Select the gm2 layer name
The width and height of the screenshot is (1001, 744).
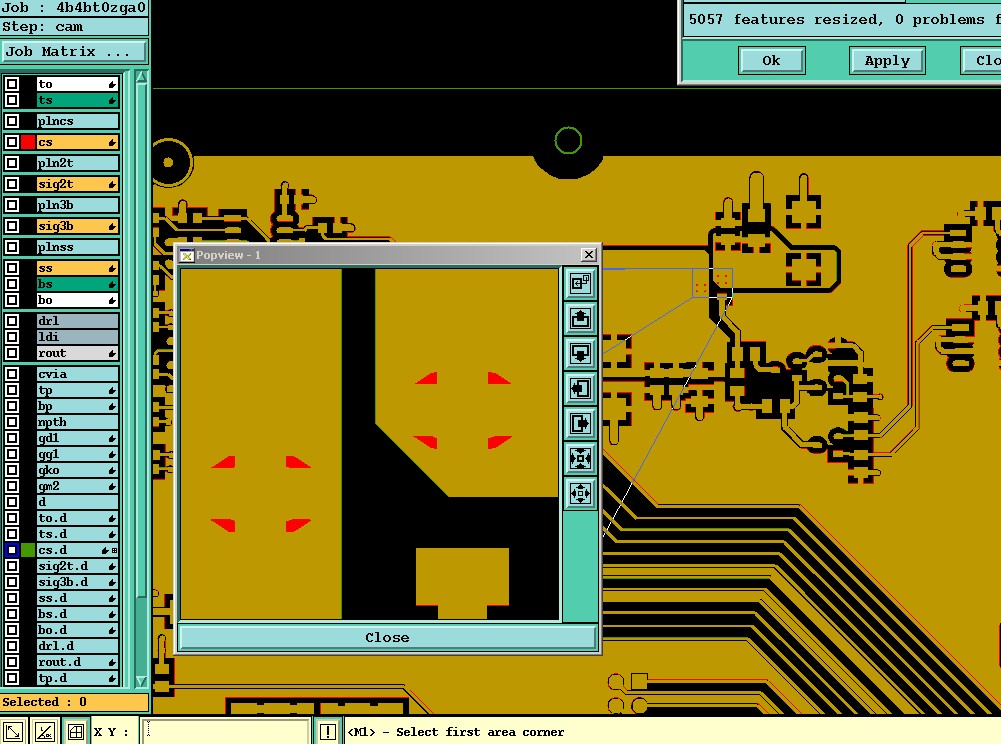pos(78,486)
